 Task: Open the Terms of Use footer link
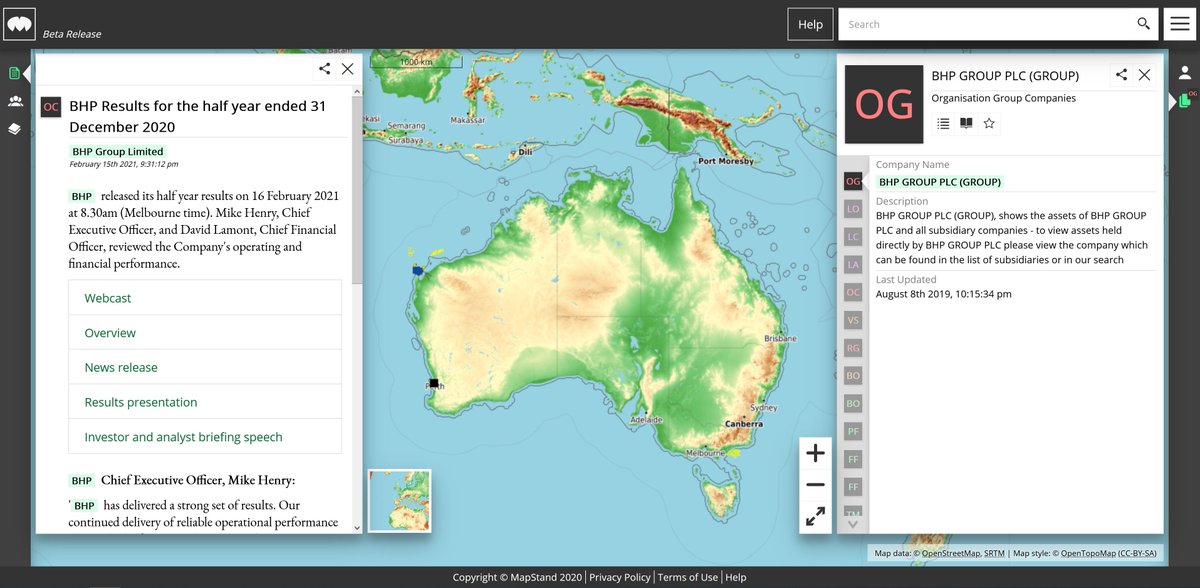click(x=688, y=577)
